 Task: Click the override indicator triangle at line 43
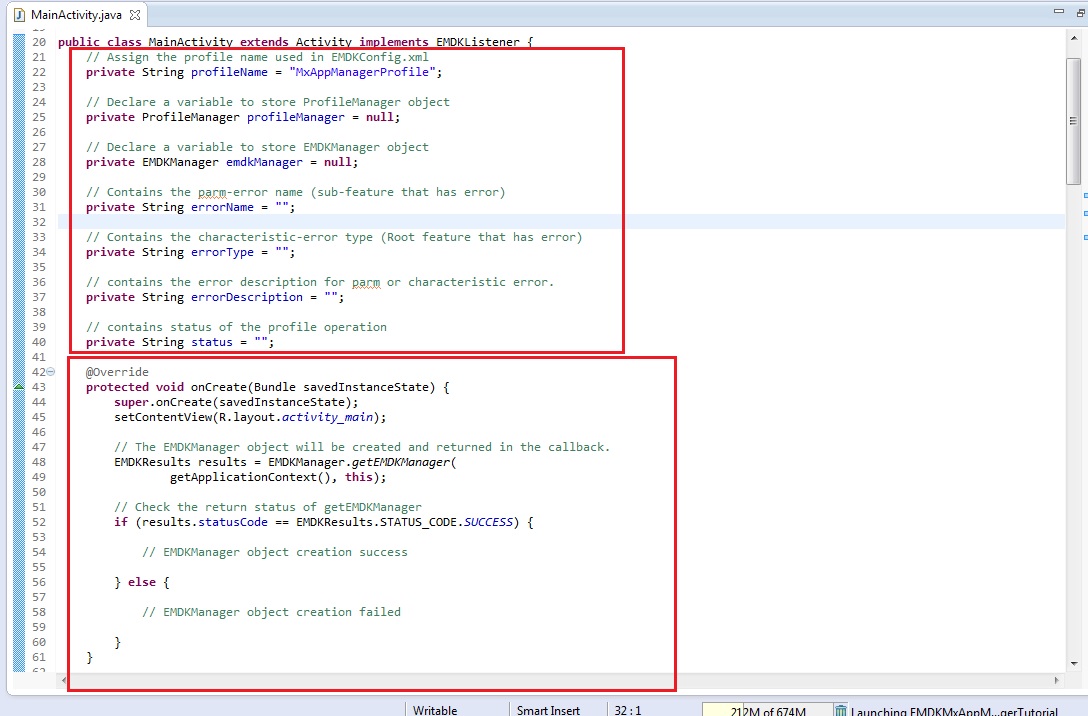pos(19,387)
